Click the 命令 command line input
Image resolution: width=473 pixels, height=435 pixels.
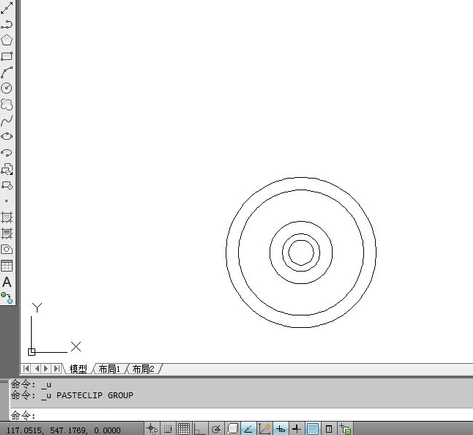(241, 415)
